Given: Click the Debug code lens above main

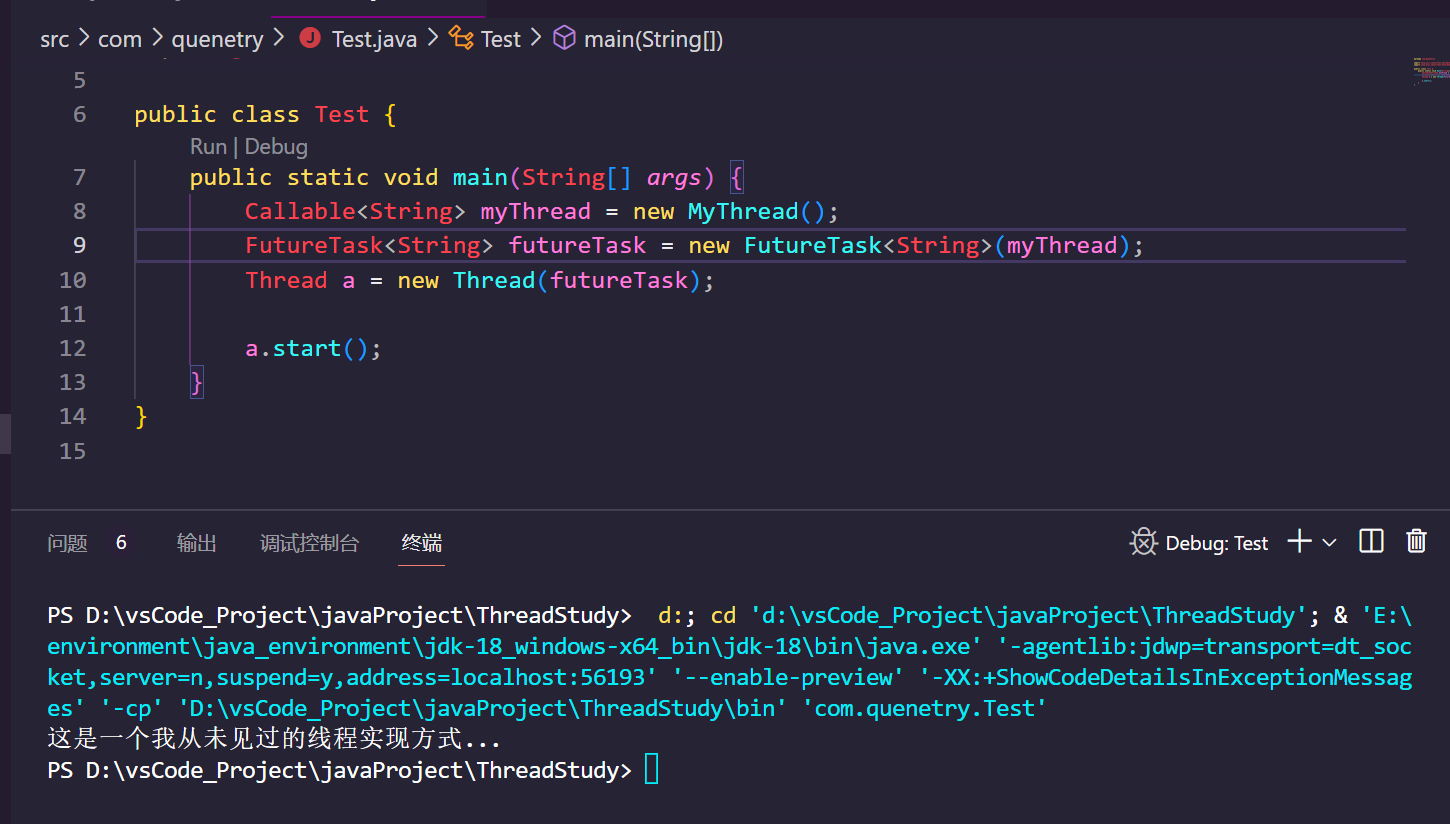Looking at the screenshot, I should (x=276, y=147).
